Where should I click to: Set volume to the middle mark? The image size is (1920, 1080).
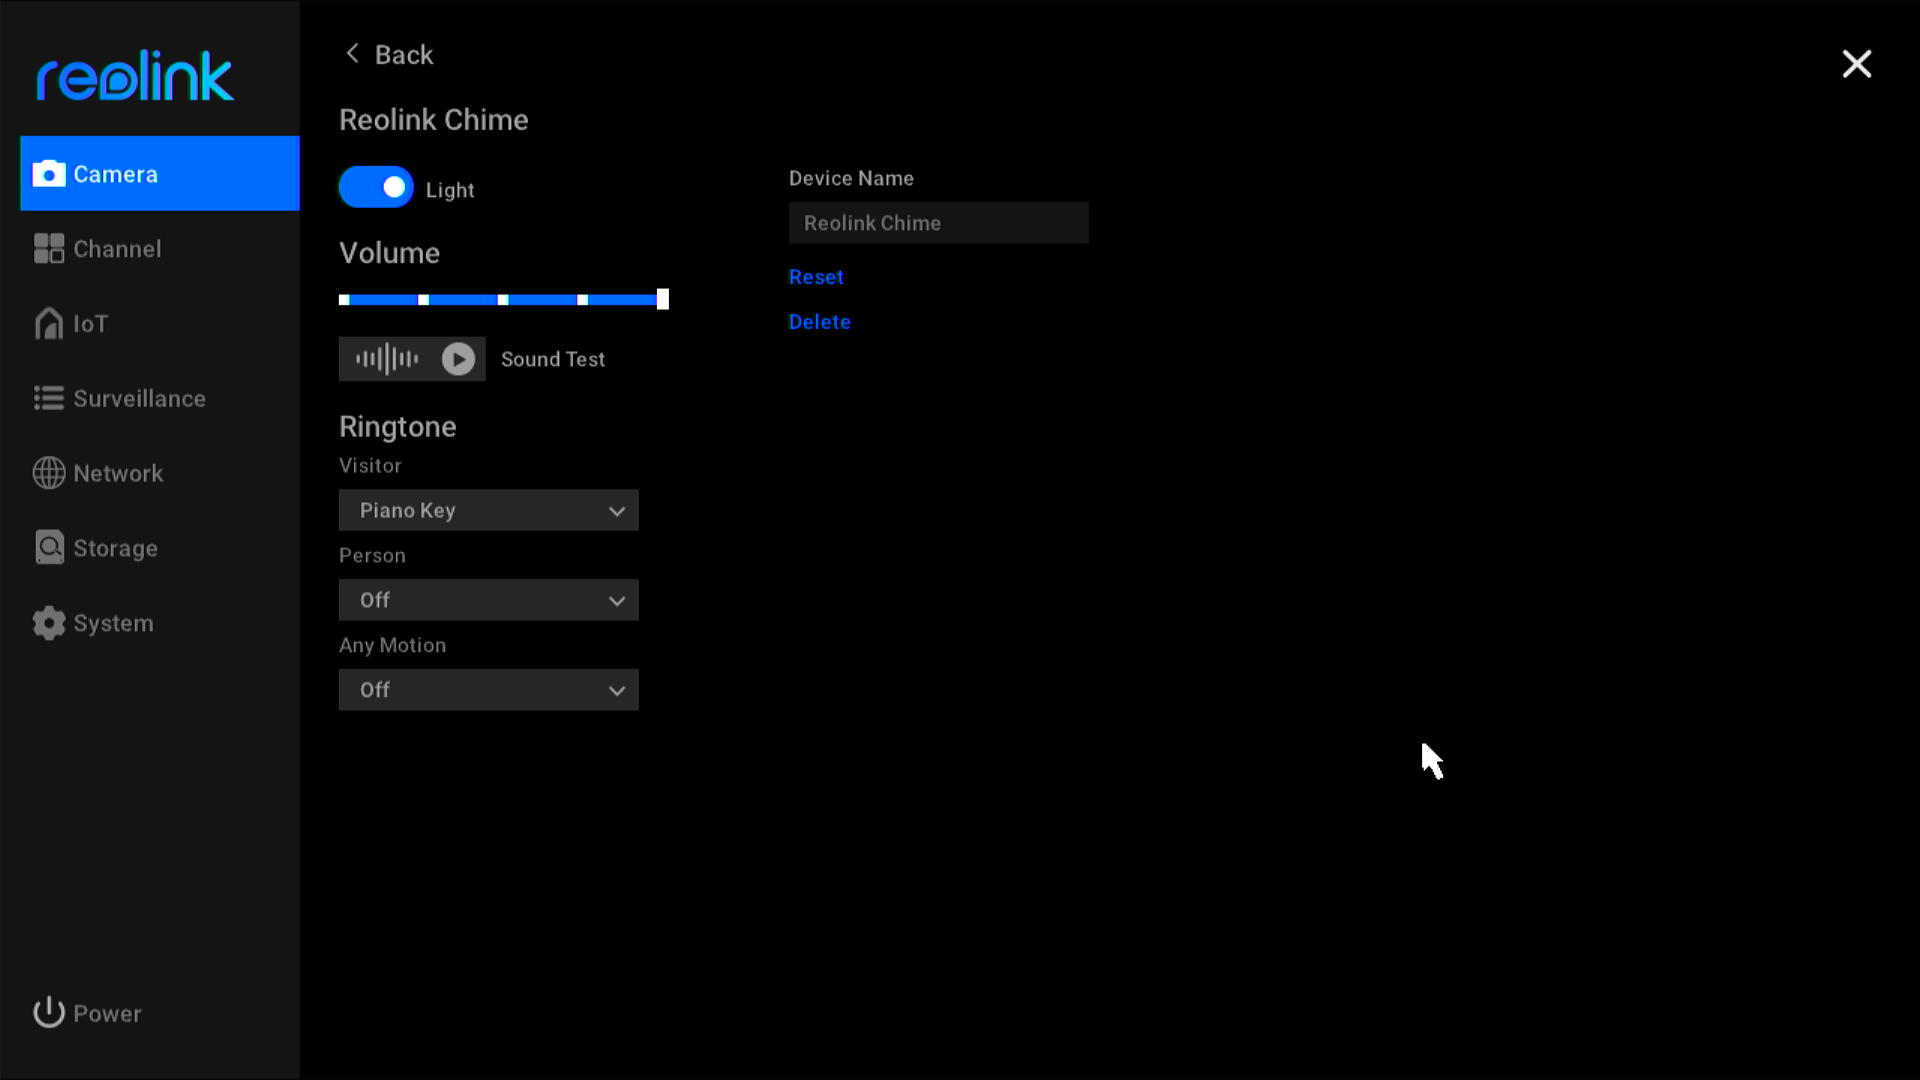pyautogui.click(x=503, y=299)
